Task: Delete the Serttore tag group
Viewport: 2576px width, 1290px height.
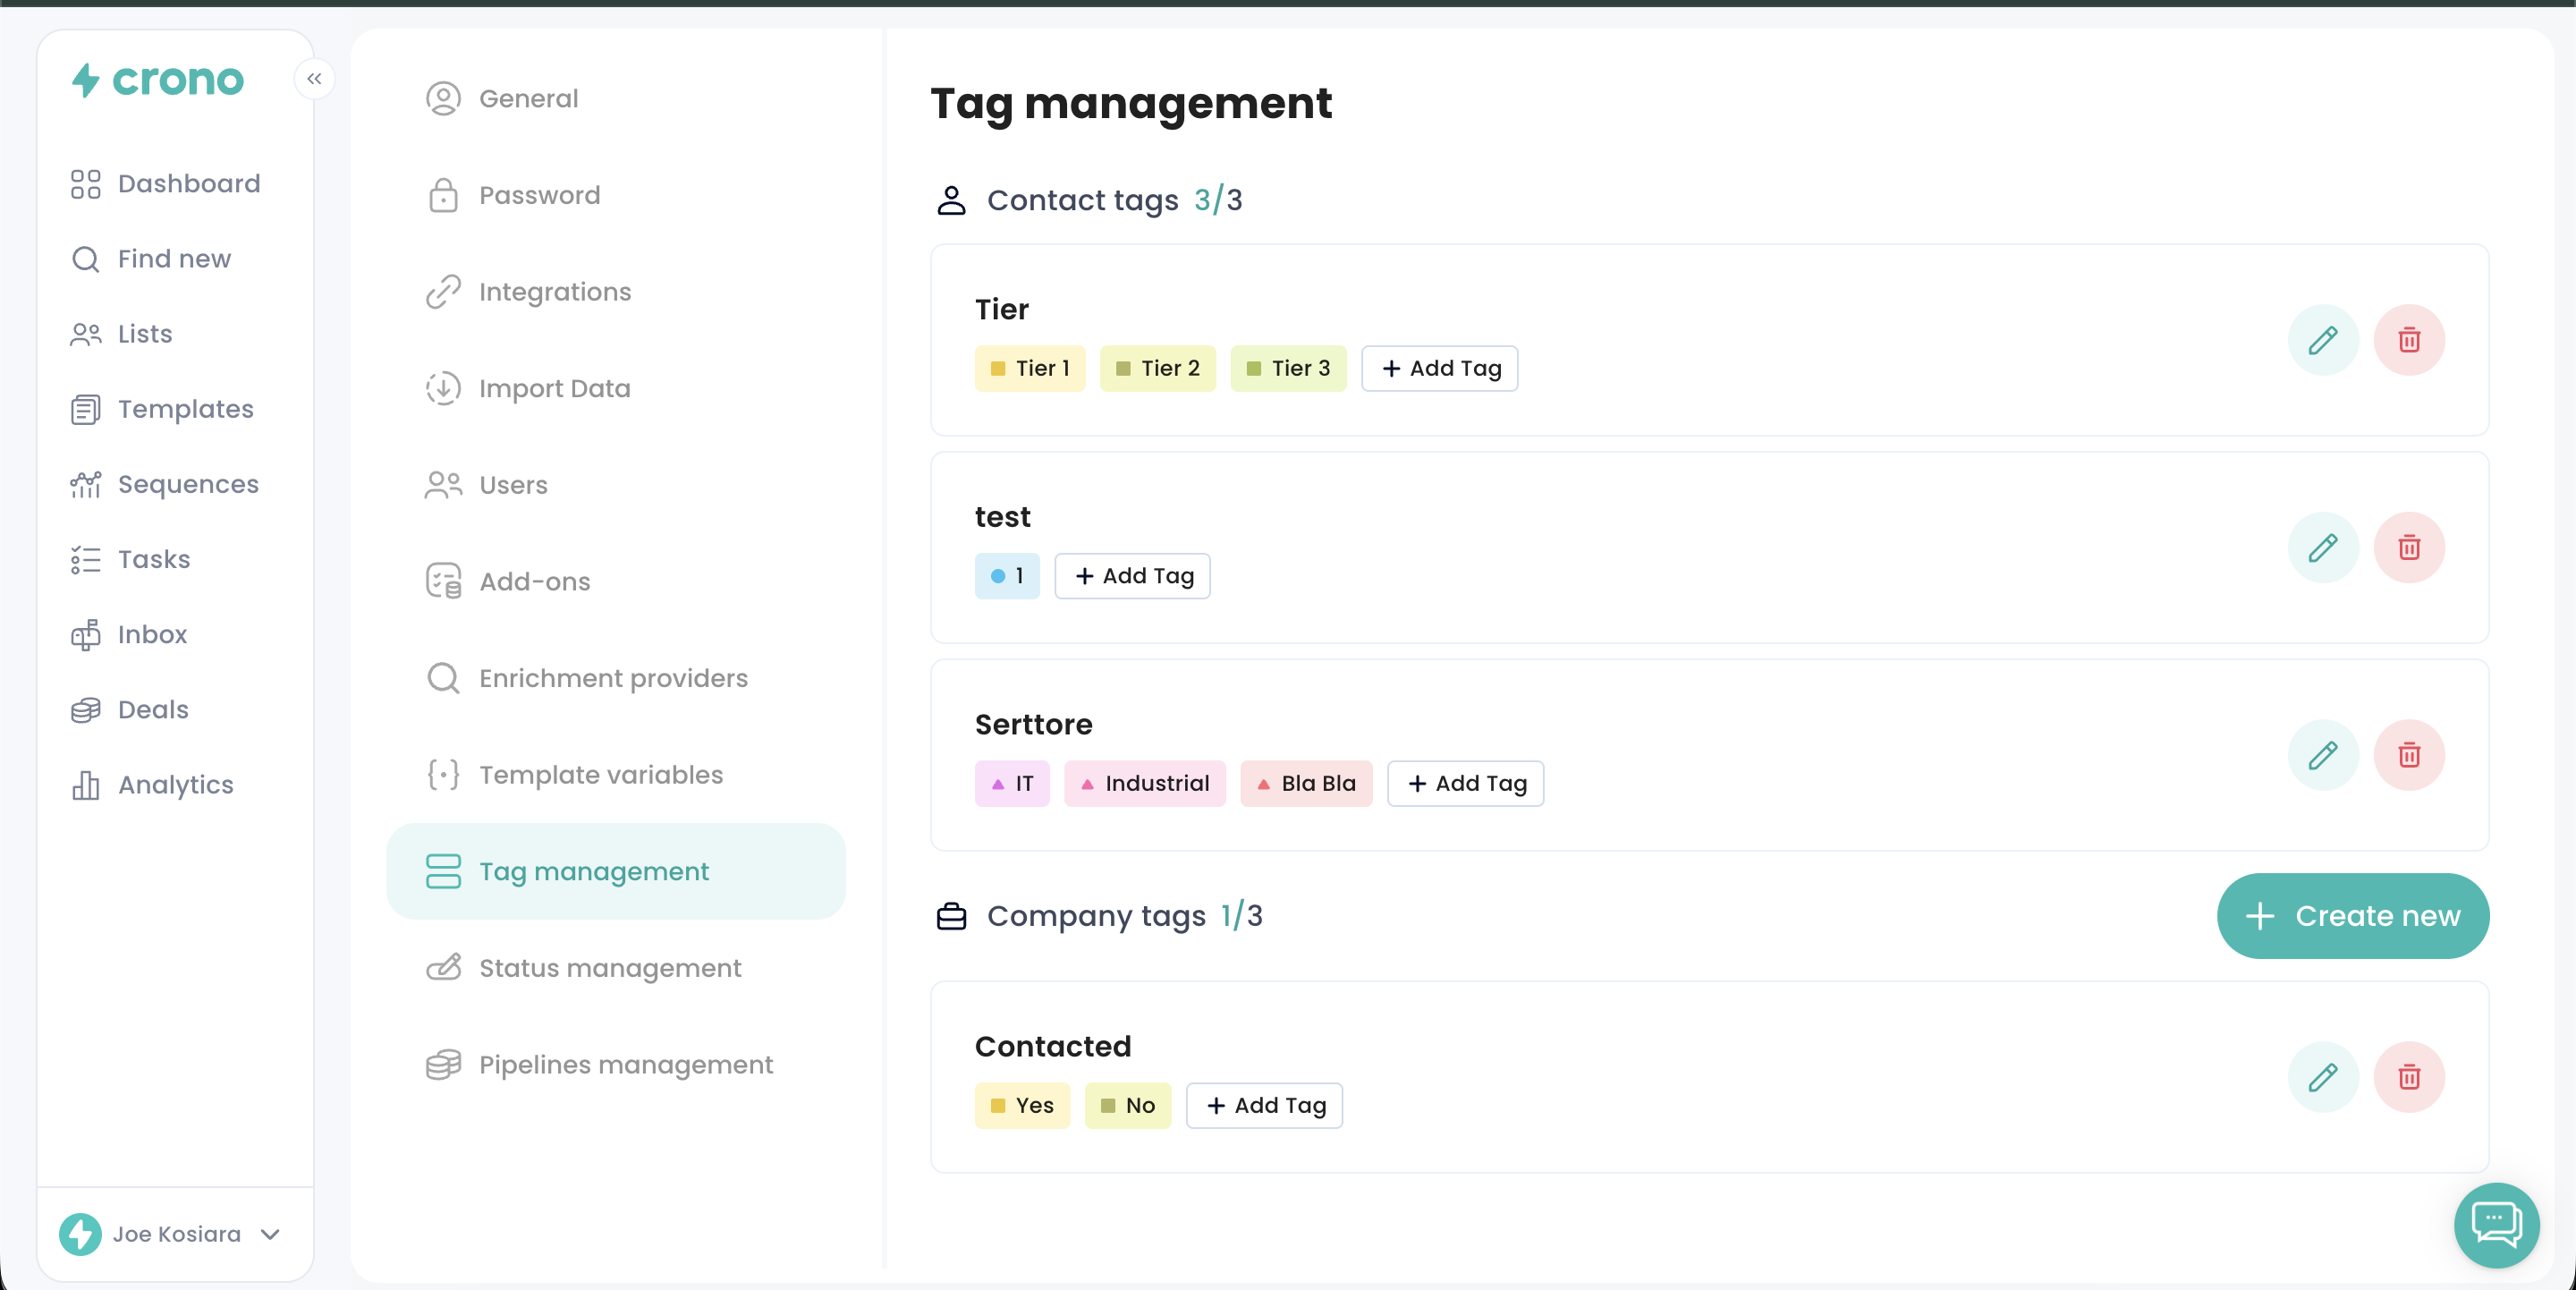Action: click(2408, 755)
